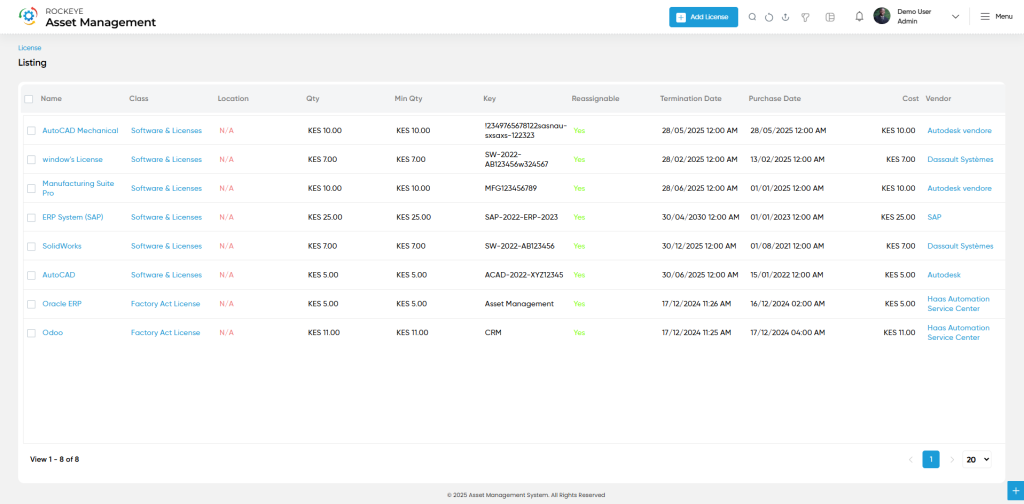This screenshot has width=1024, height=504.
Task: Check the Manufacturing Suite Pro row checkbox
Action: tap(31, 188)
